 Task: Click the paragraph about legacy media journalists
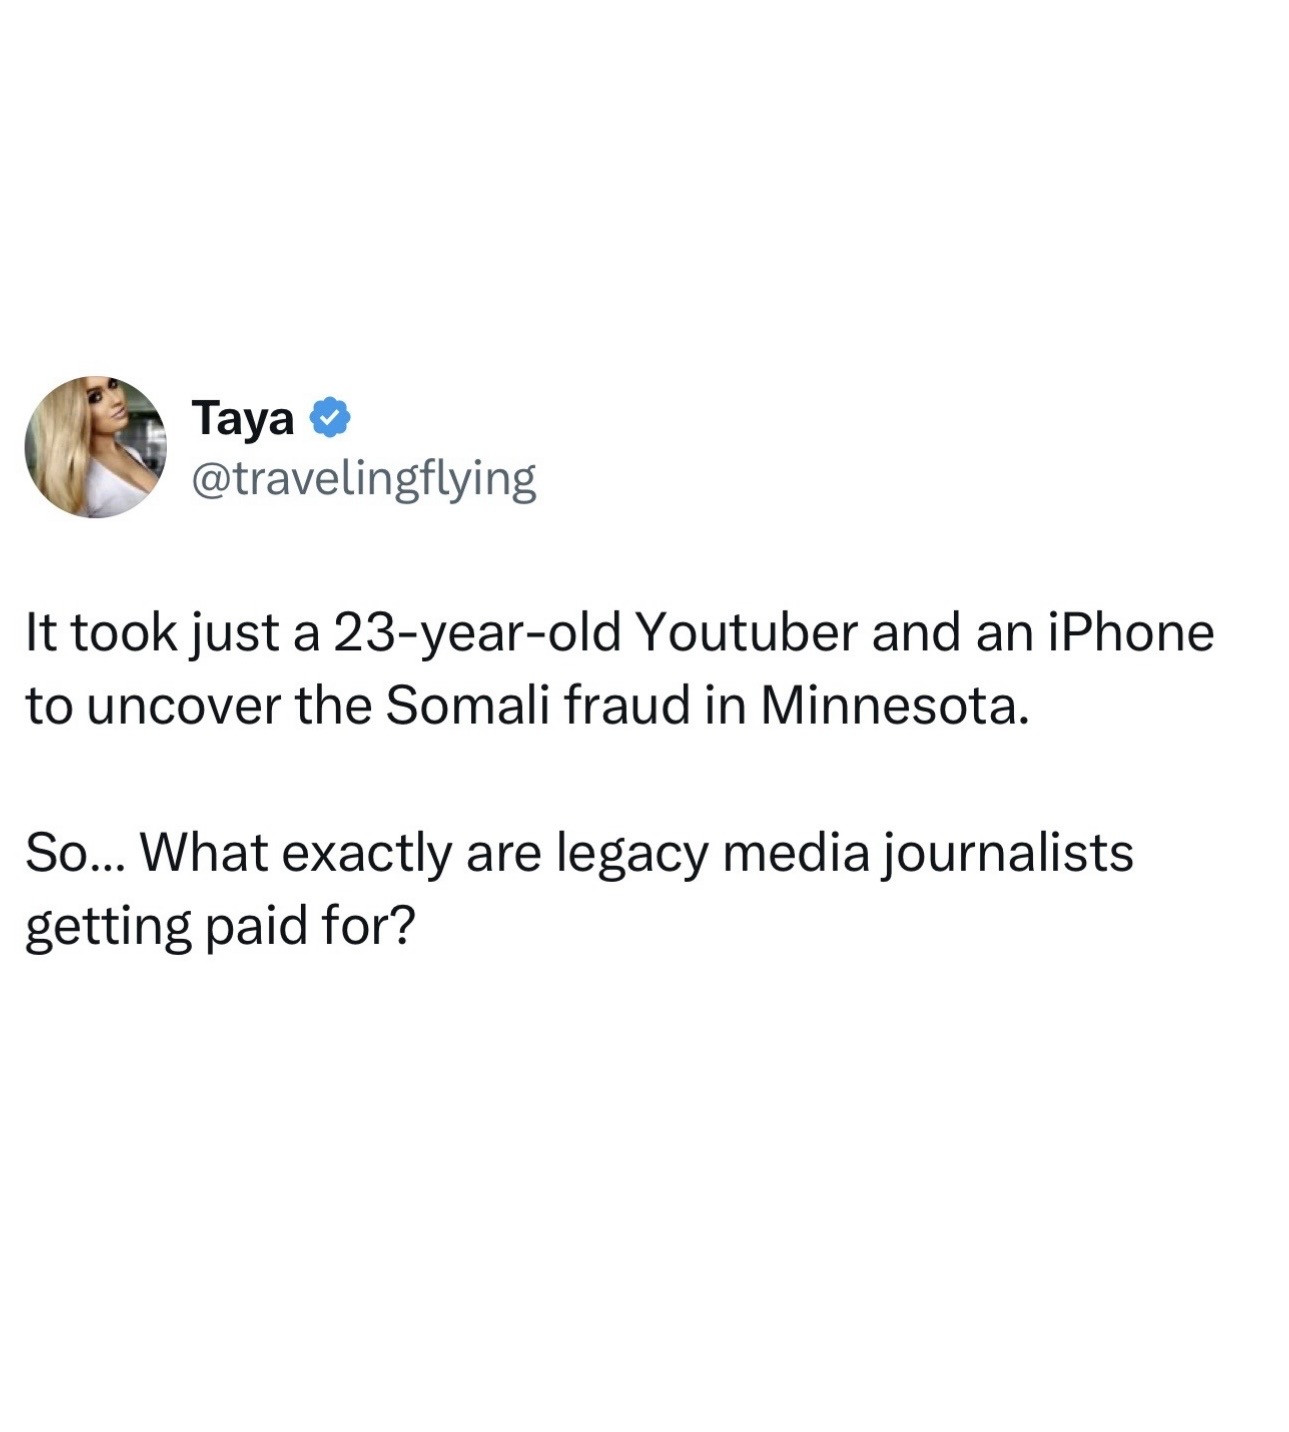pos(579,889)
